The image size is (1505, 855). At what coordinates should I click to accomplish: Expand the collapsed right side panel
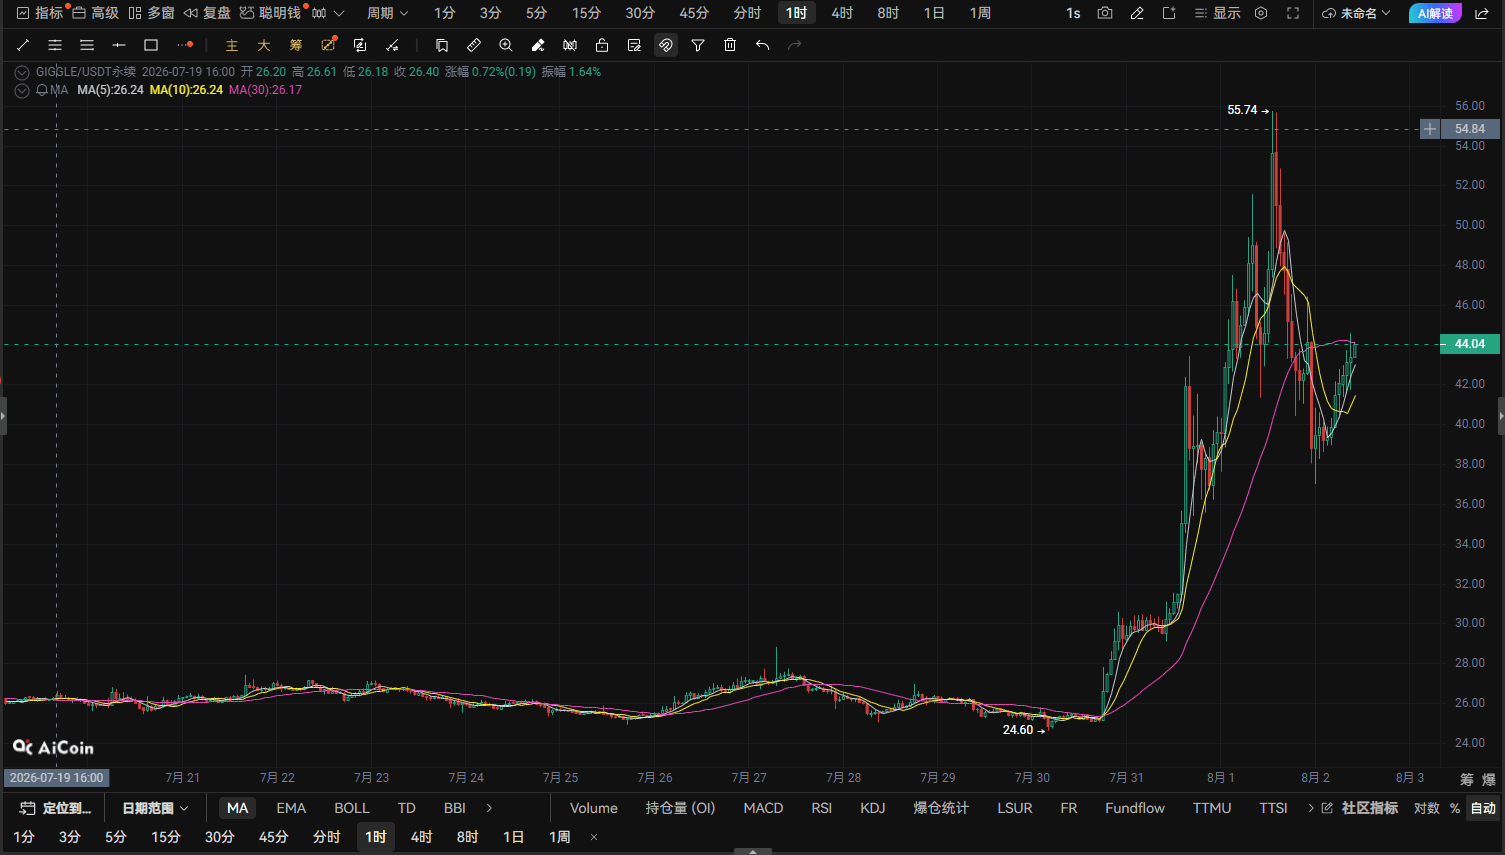tap(1500, 415)
